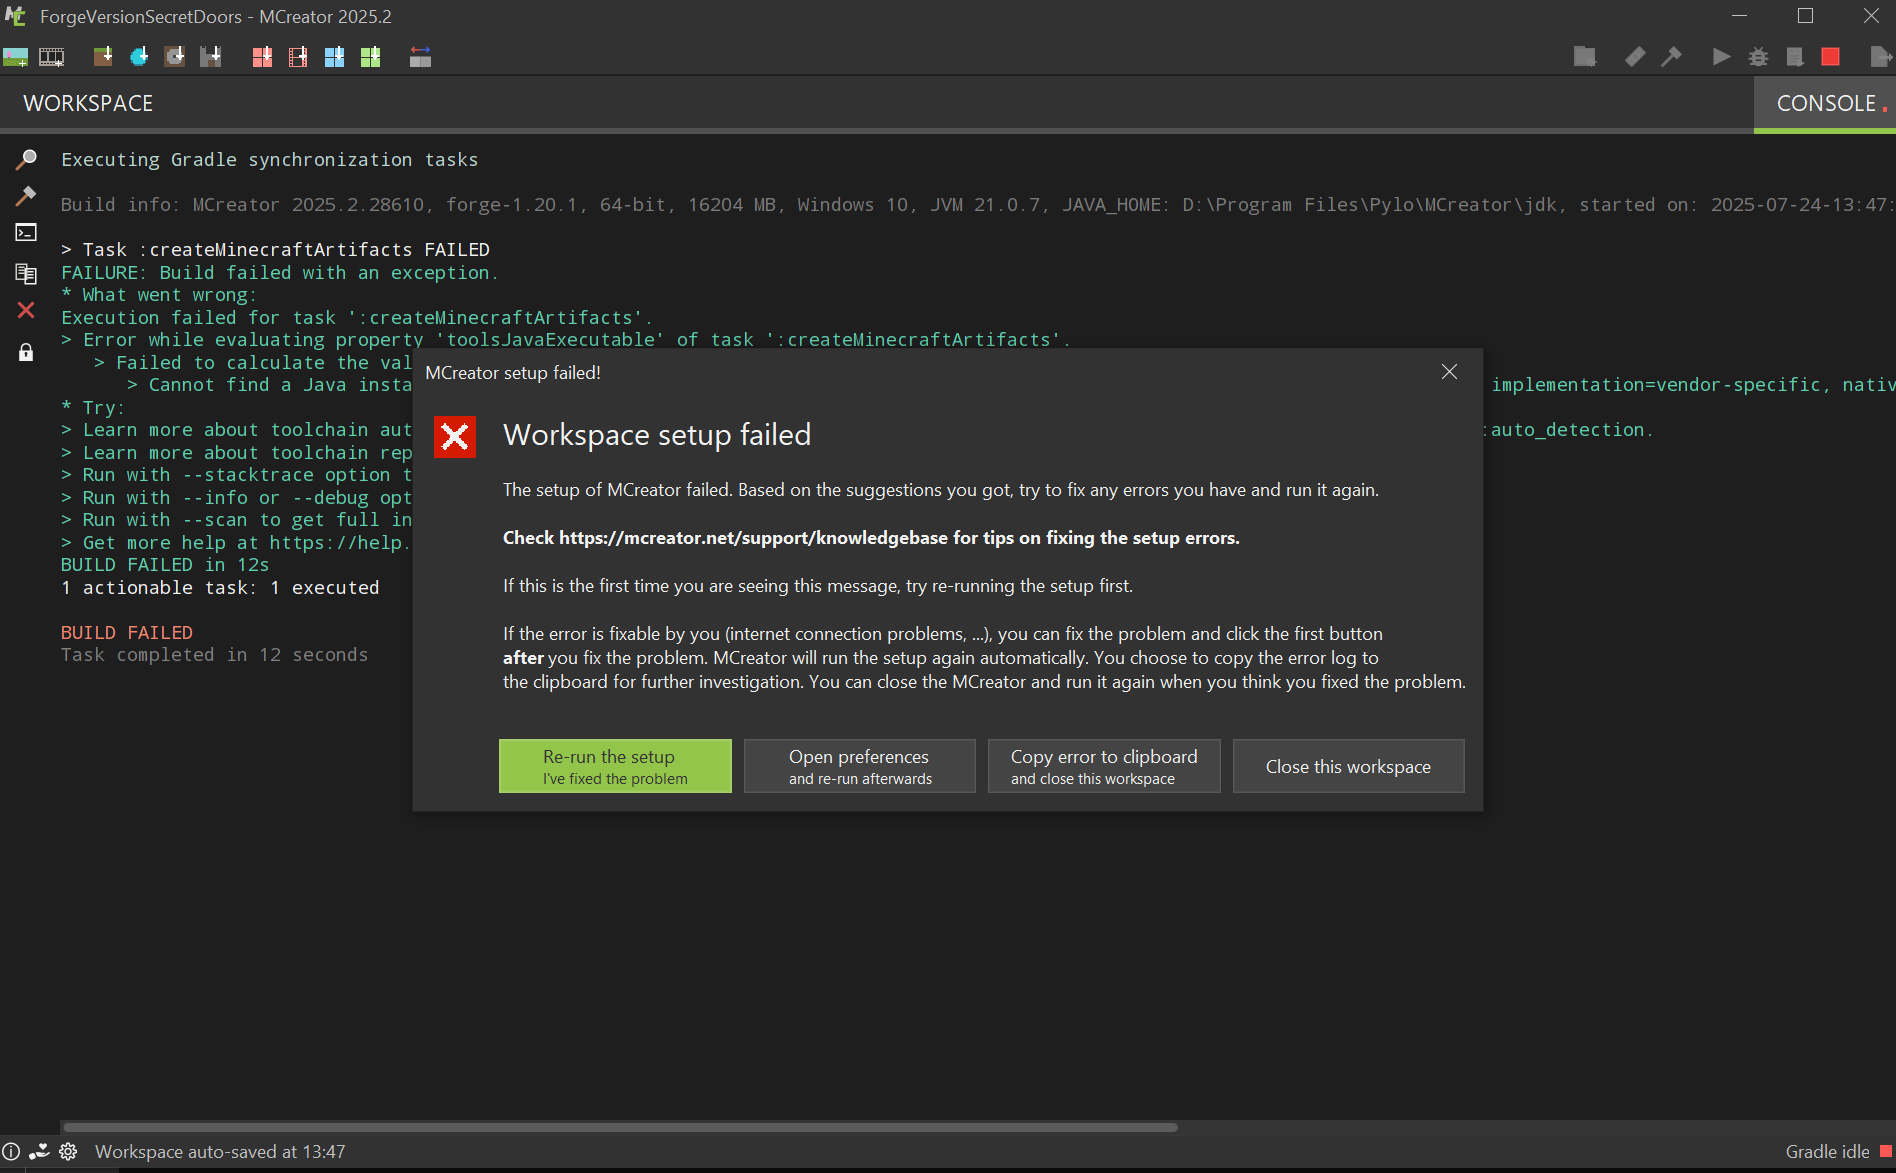
Task: Click the create animated texture filmstrip icon
Action: click(x=51, y=57)
